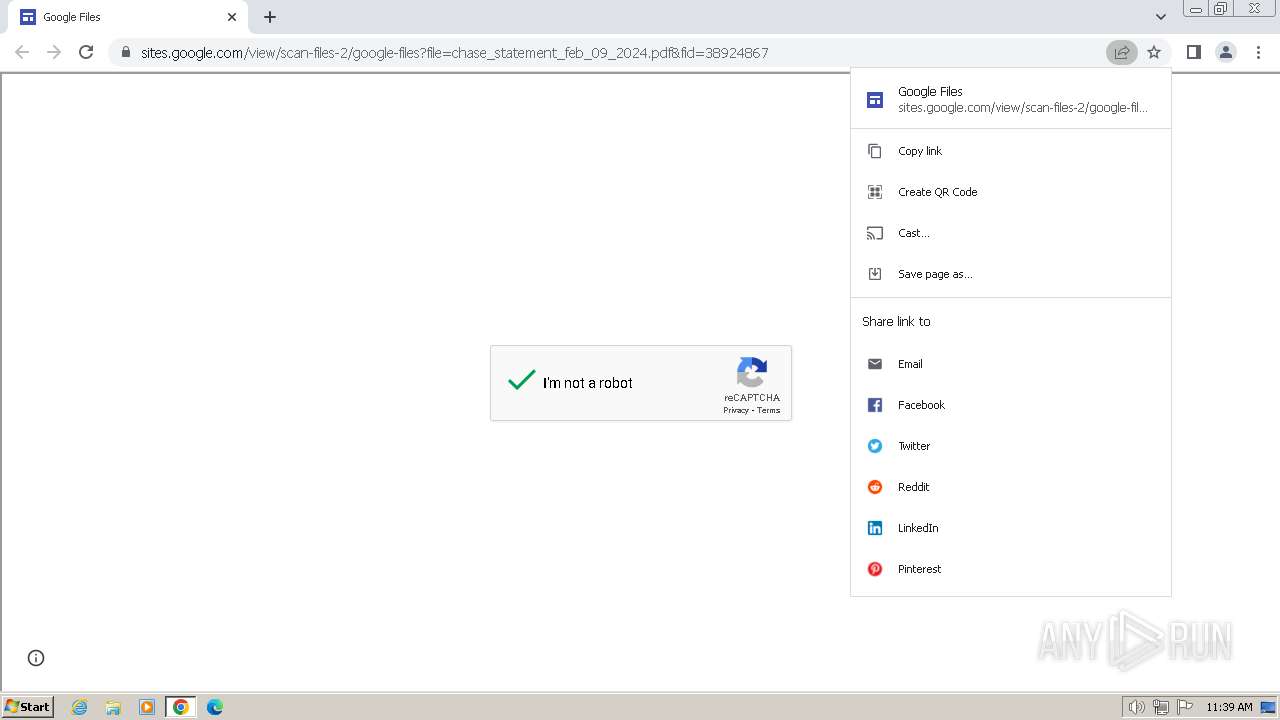Open the Windows Start button
This screenshot has width=1280, height=720.
28,706
